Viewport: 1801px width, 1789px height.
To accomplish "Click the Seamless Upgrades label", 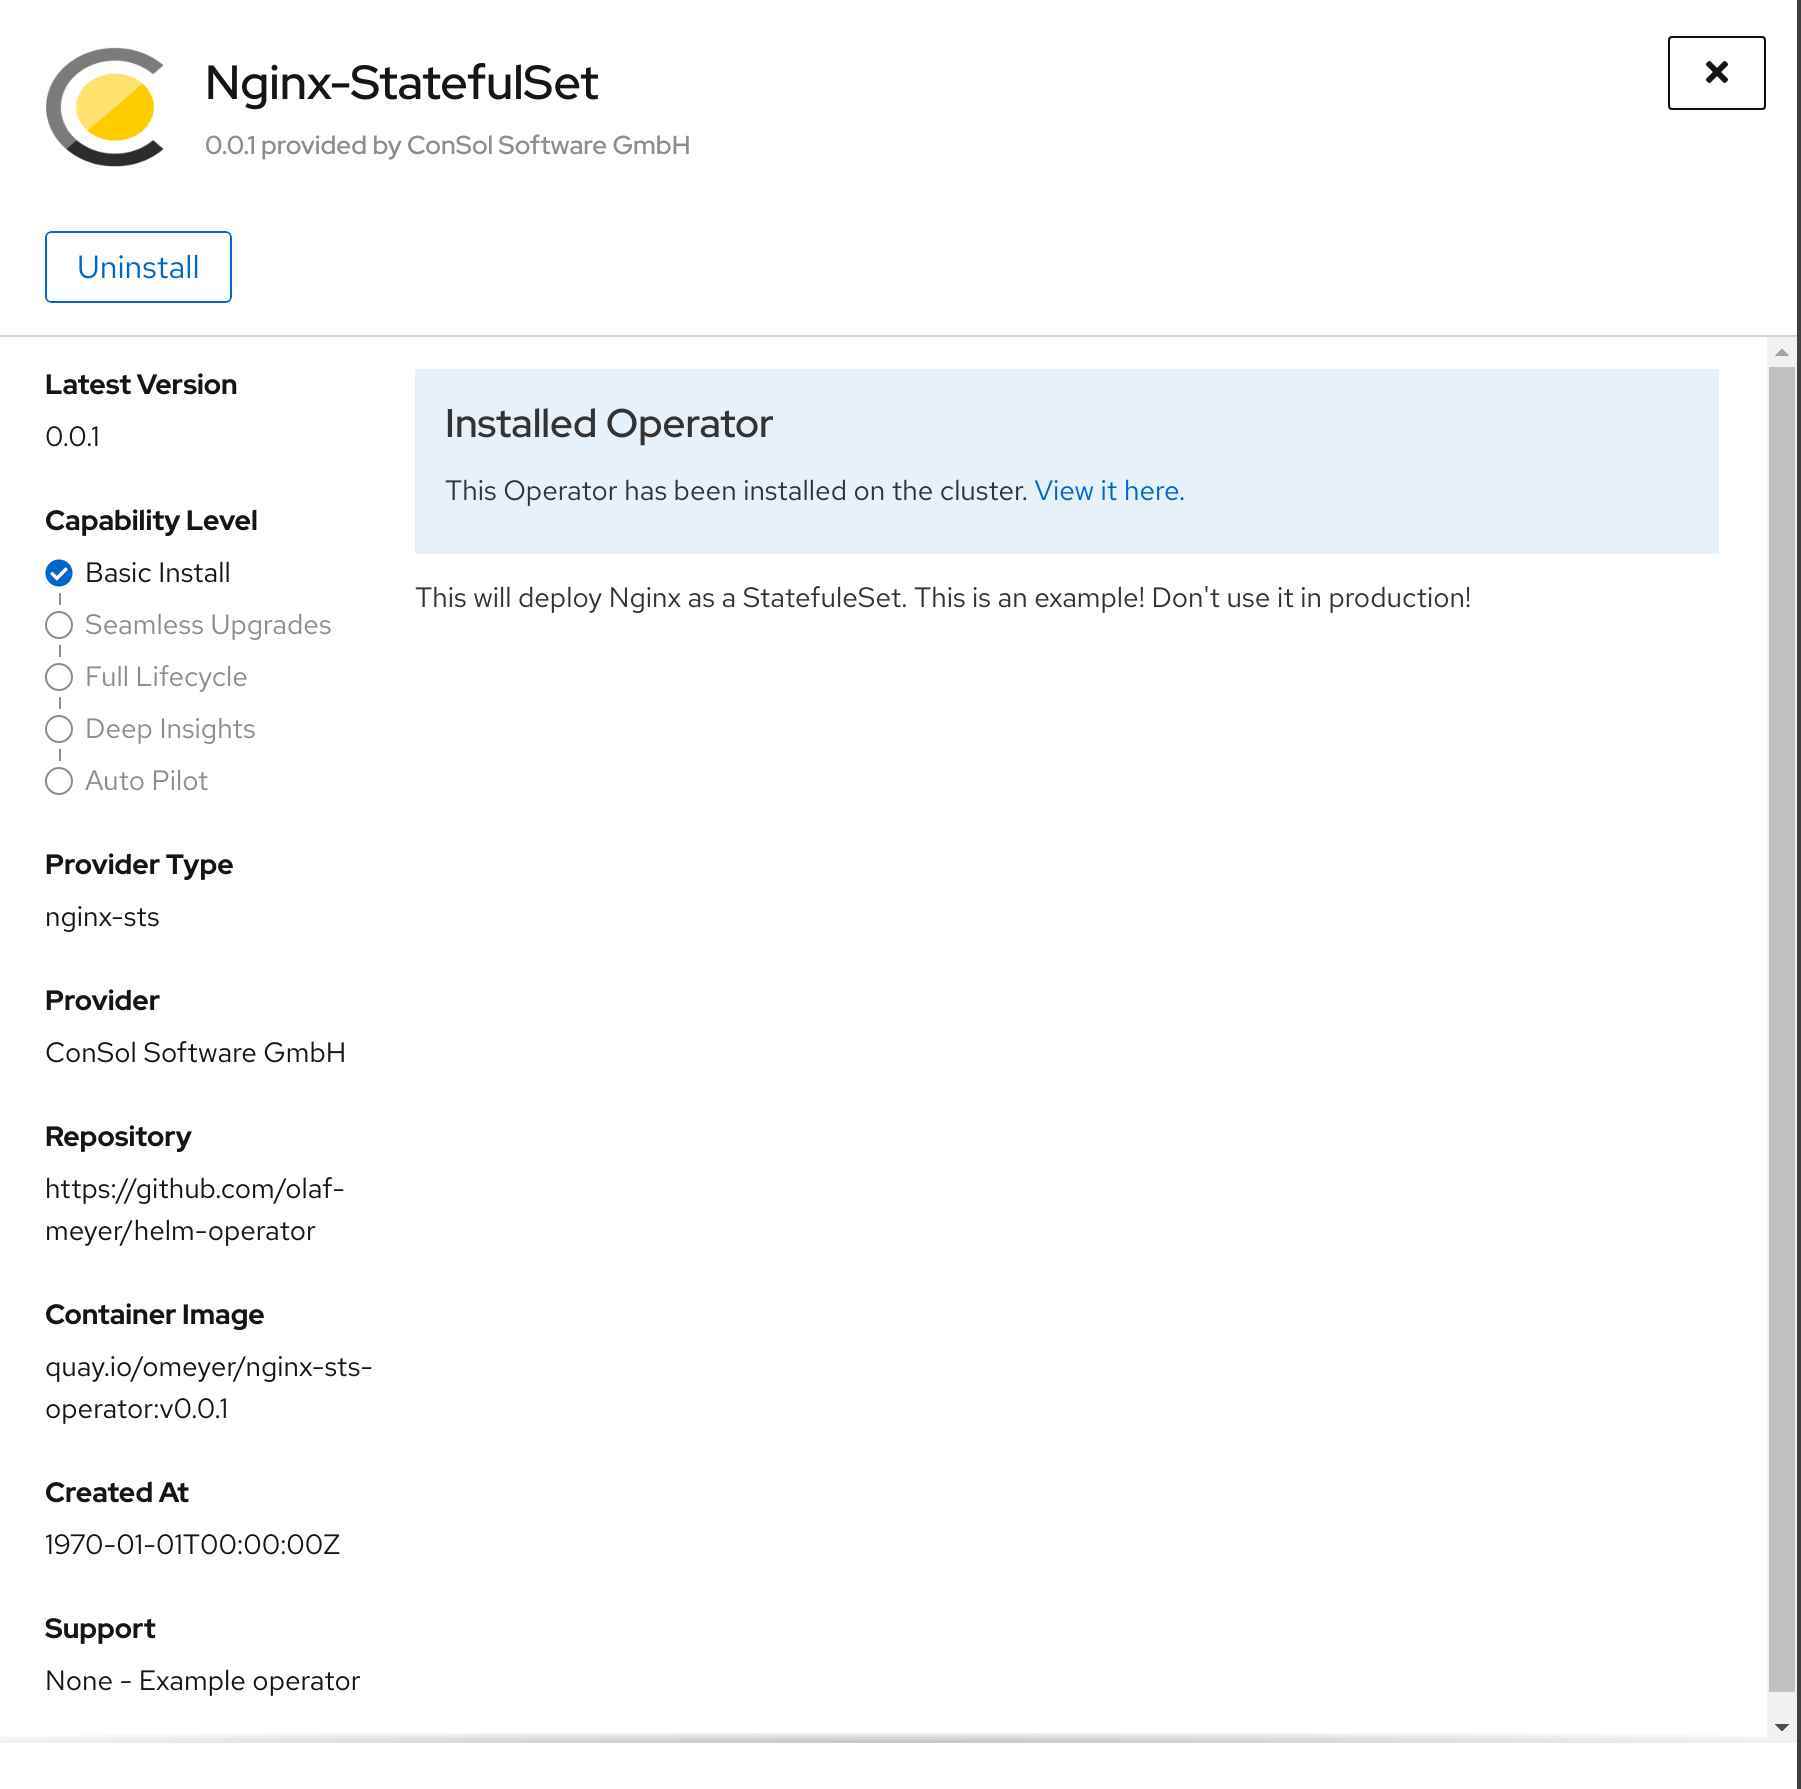I will point(208,625).
